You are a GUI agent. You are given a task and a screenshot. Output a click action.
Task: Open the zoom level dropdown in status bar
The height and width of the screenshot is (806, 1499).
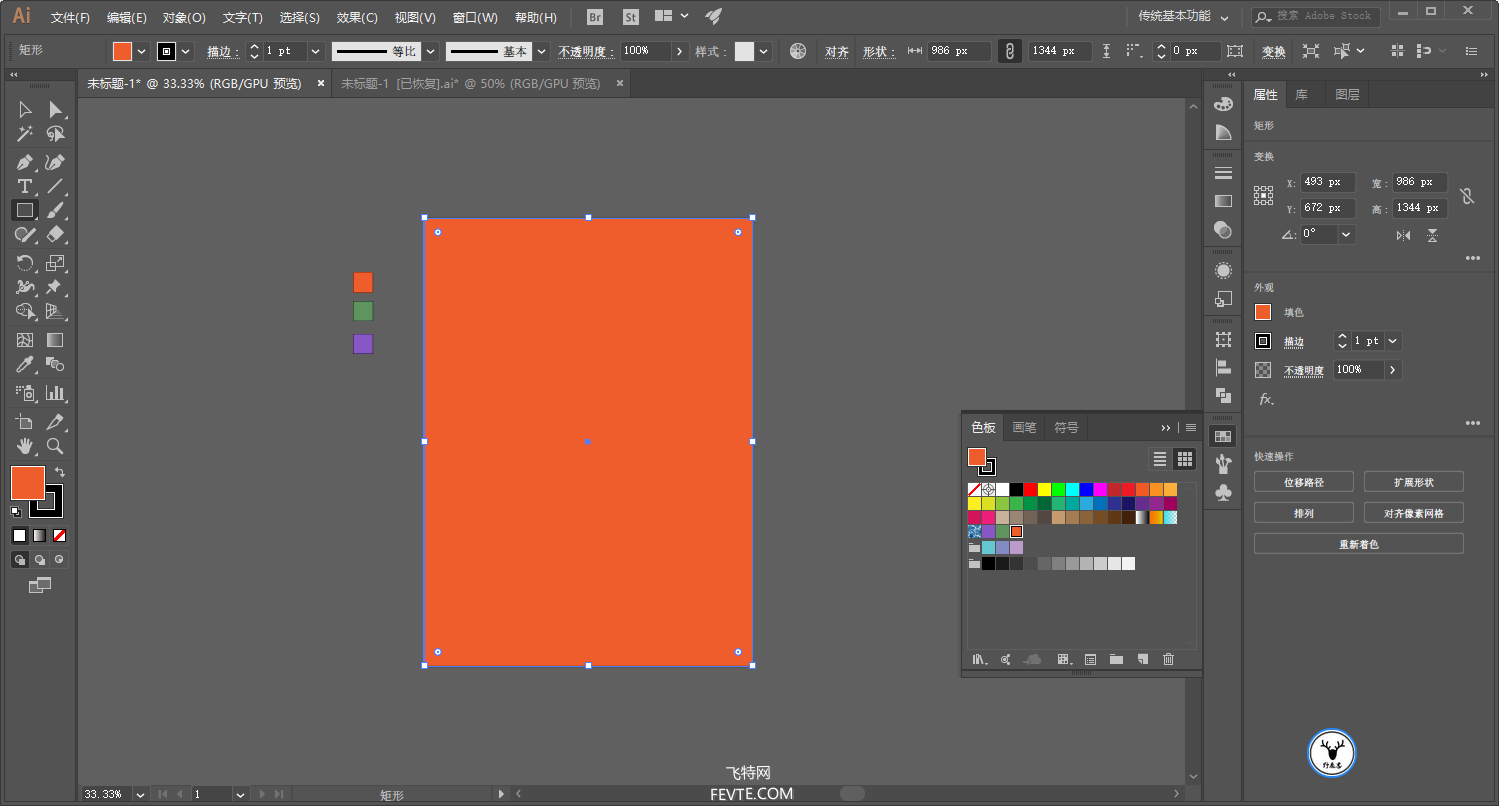(x=139, y=794)
